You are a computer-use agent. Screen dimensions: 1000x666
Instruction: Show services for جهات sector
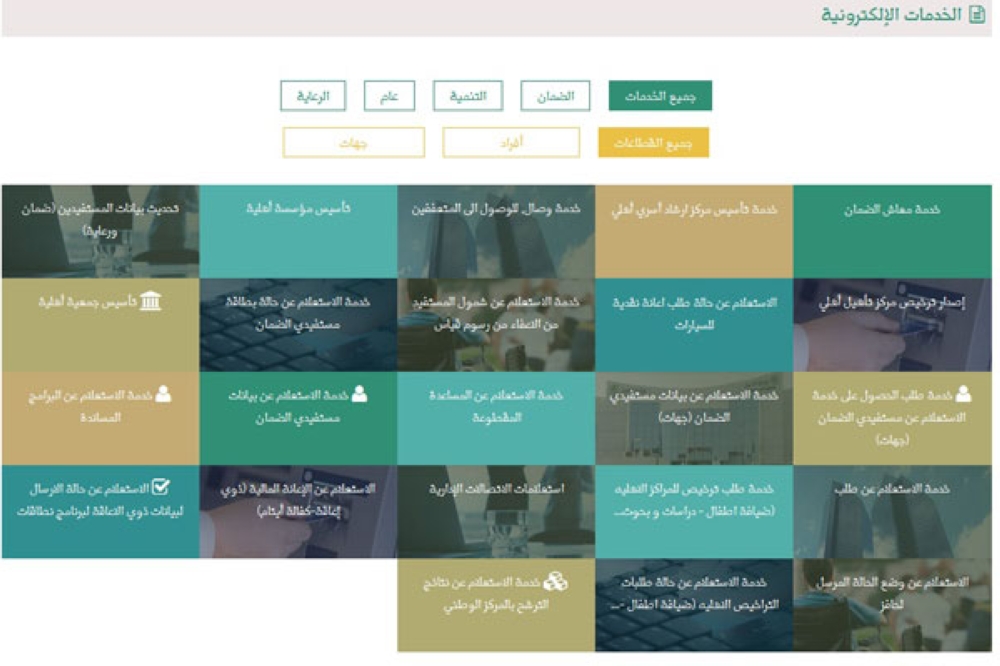(353, 143)
